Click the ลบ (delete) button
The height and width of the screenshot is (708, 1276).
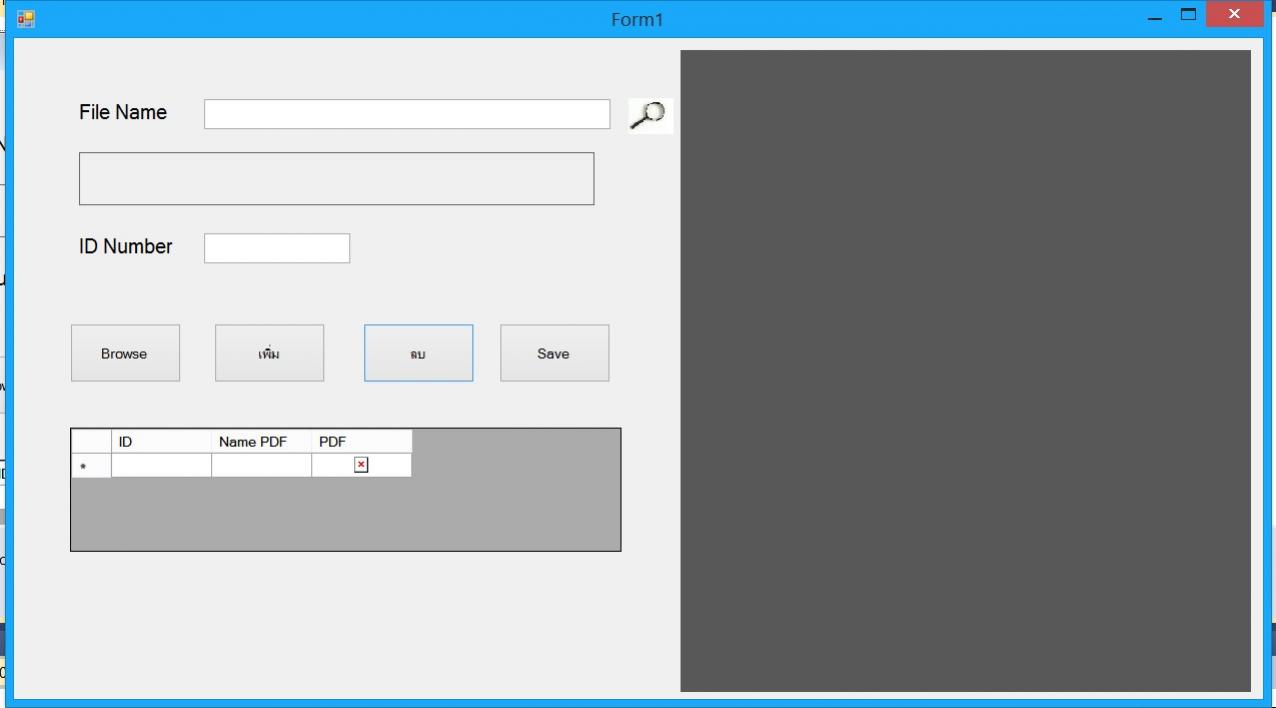(418, 353)
